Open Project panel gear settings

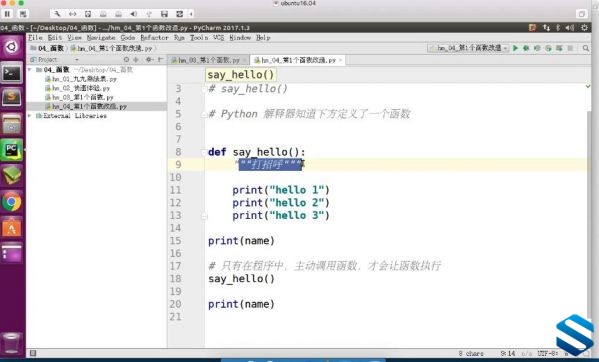tap(149, 60)
